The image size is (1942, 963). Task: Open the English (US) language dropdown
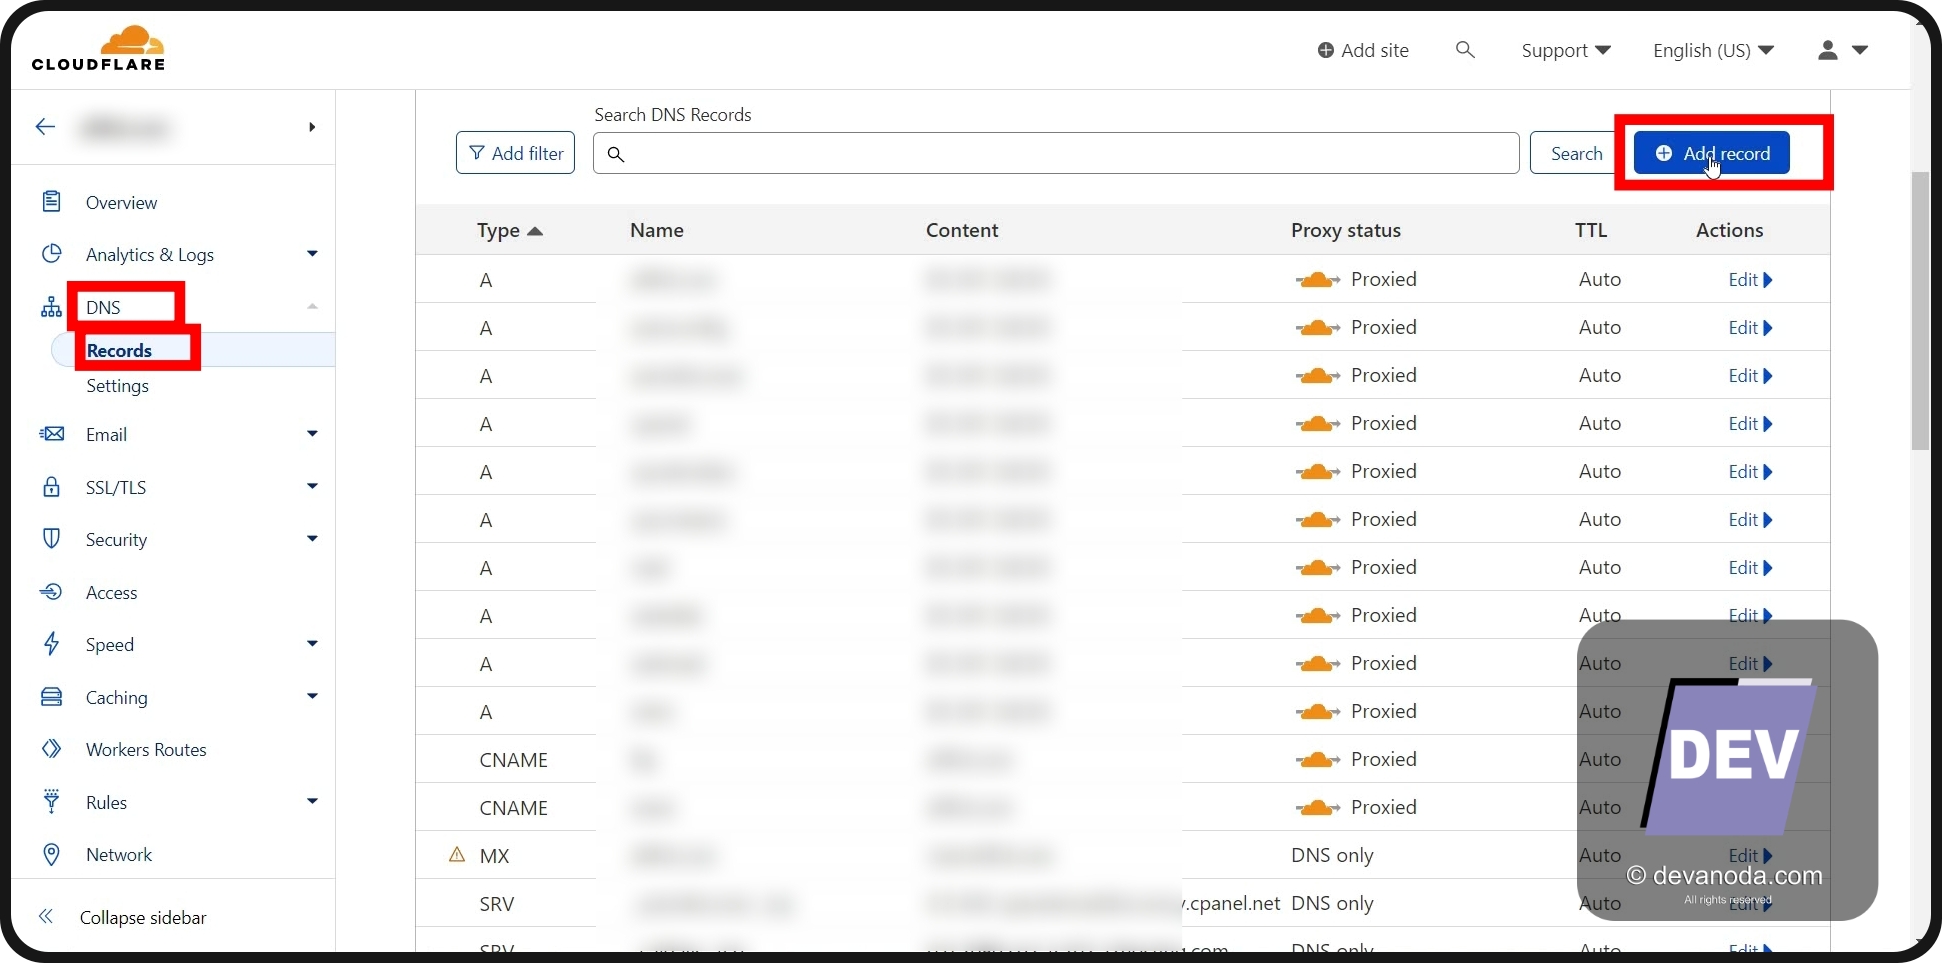tap(1713, 50)
